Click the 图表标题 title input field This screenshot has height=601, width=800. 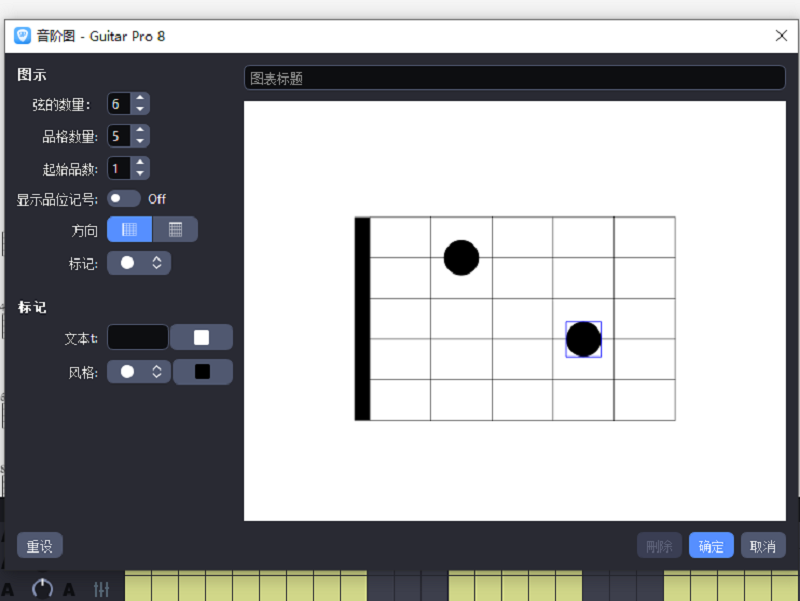(x=514, y=77)
